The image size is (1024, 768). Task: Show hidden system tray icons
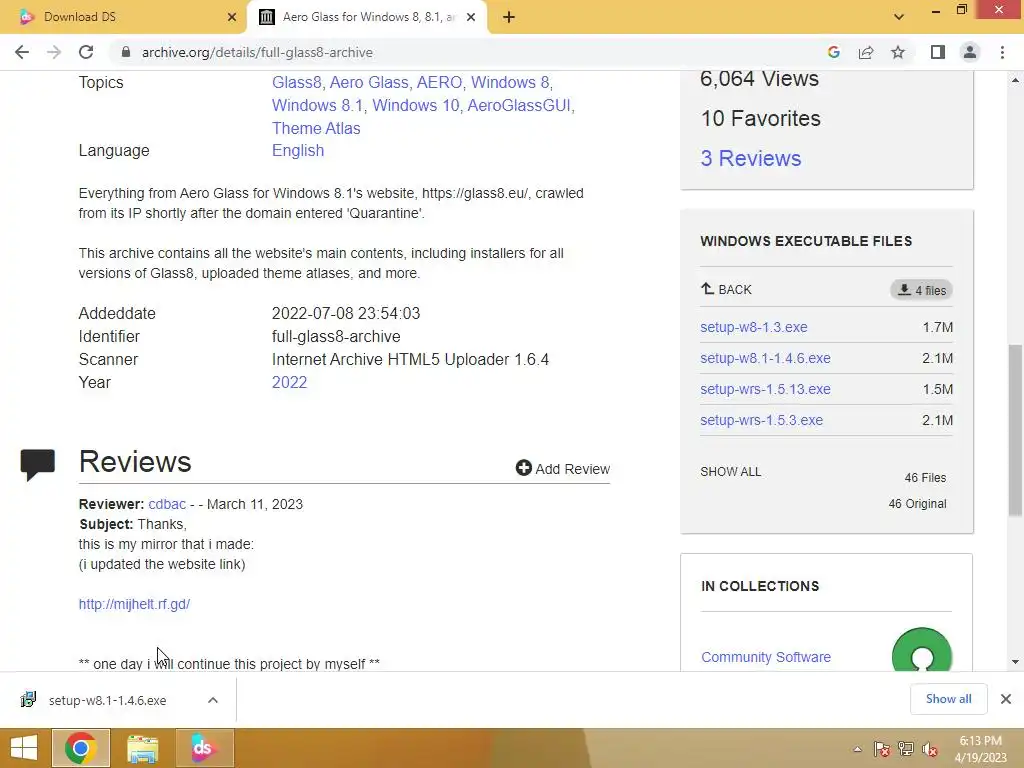(857, 749)
